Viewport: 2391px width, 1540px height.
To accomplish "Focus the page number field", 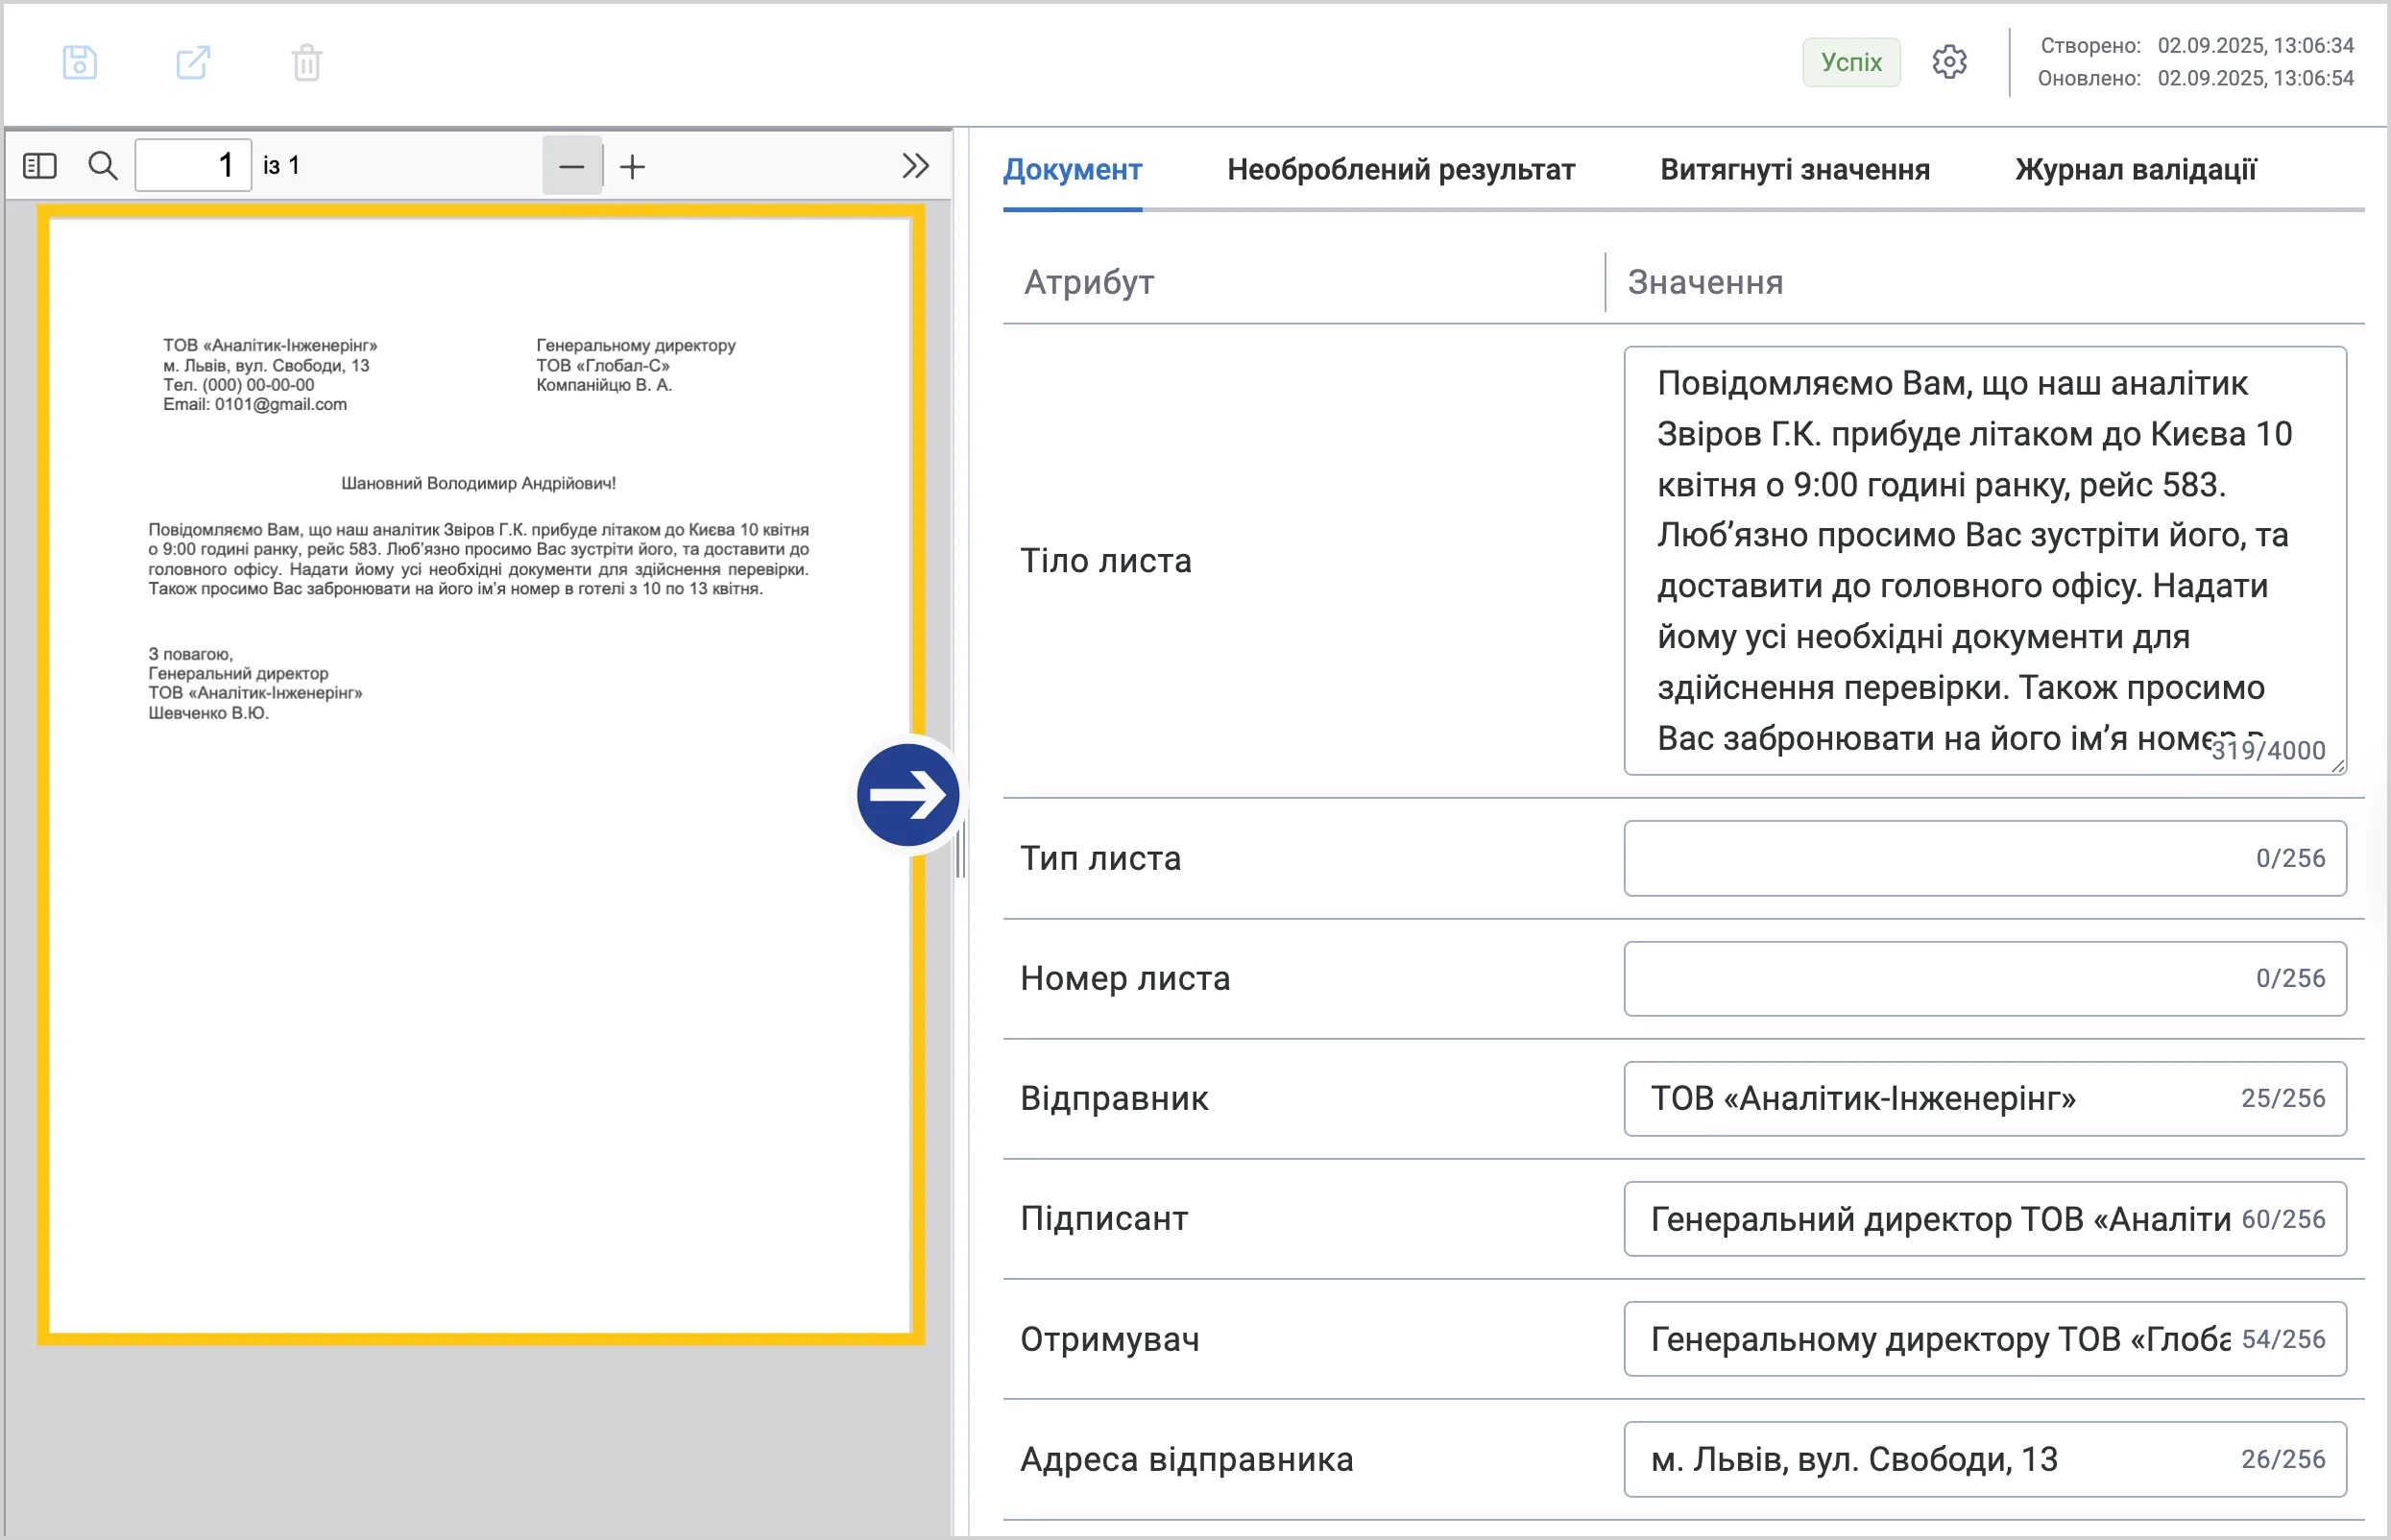I will coord(193,165).
